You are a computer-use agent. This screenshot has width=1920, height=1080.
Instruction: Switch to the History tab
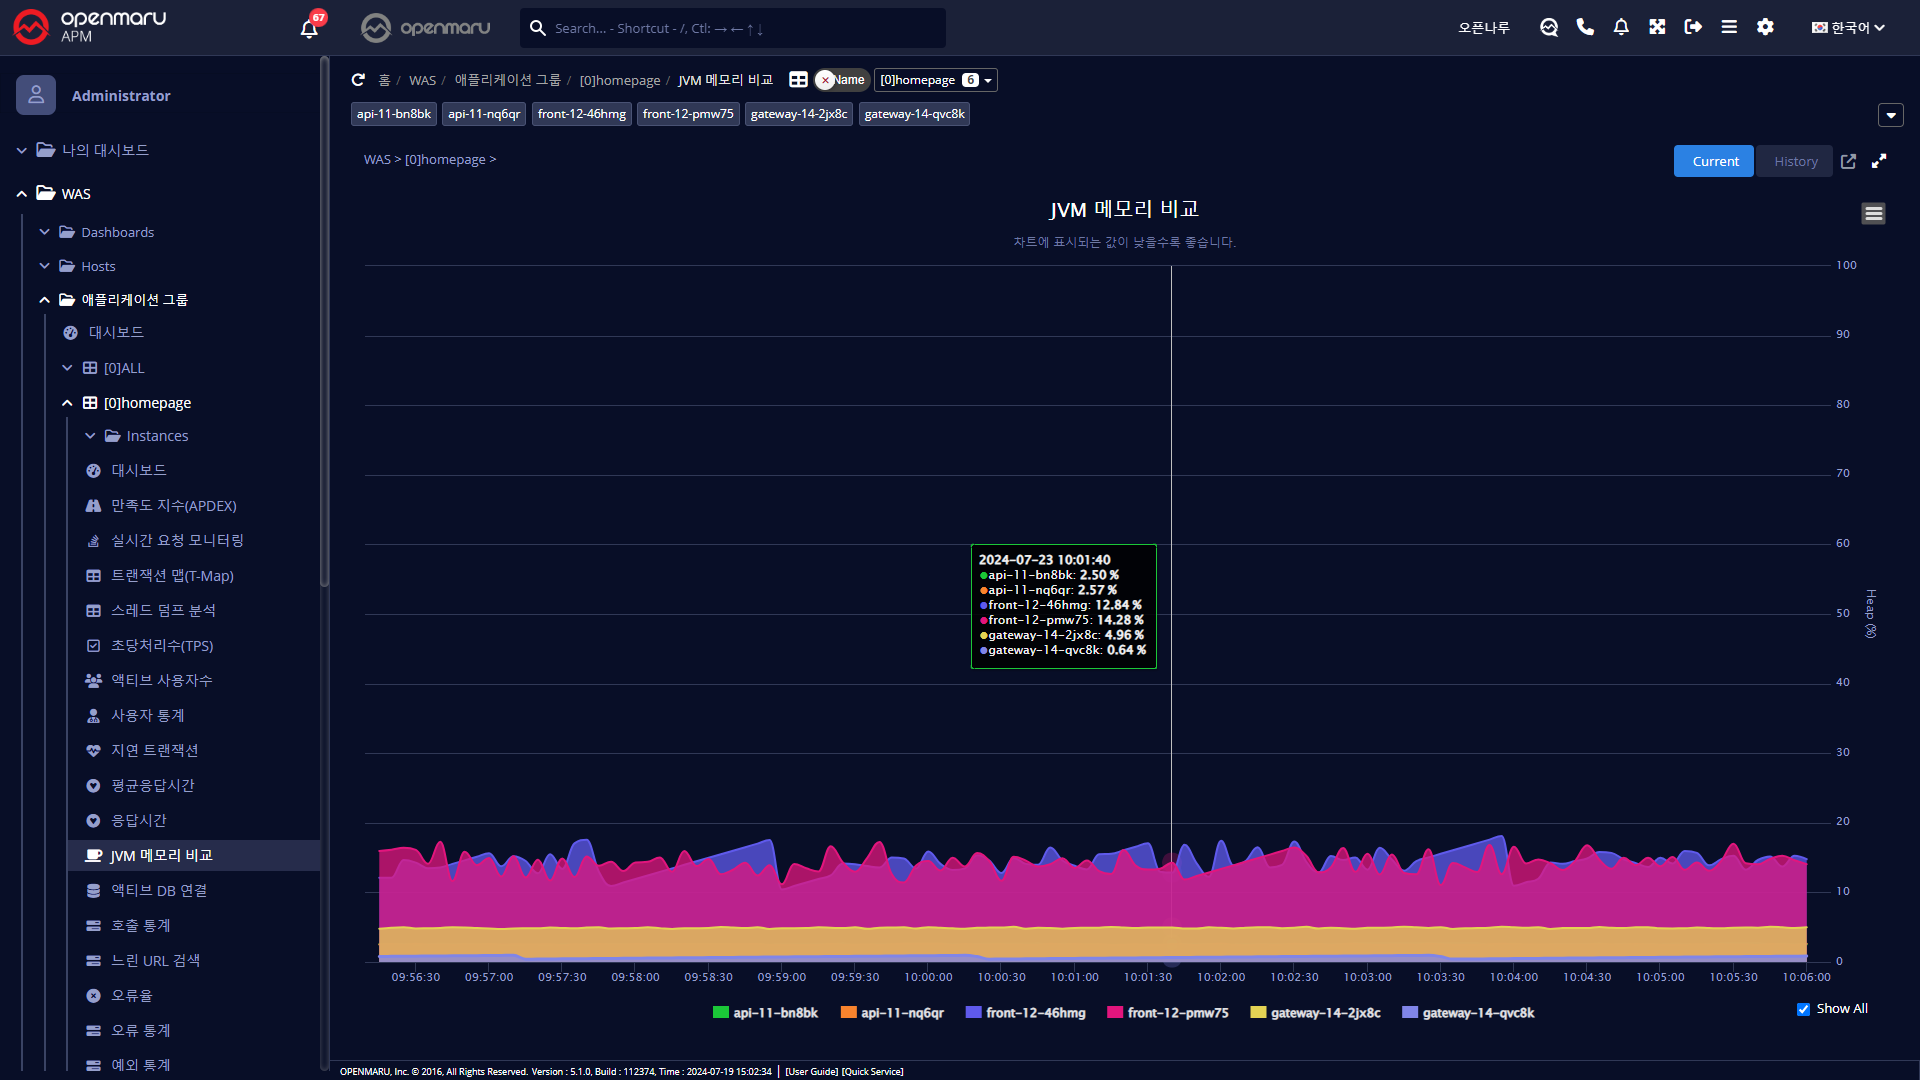coord(1795,161)
